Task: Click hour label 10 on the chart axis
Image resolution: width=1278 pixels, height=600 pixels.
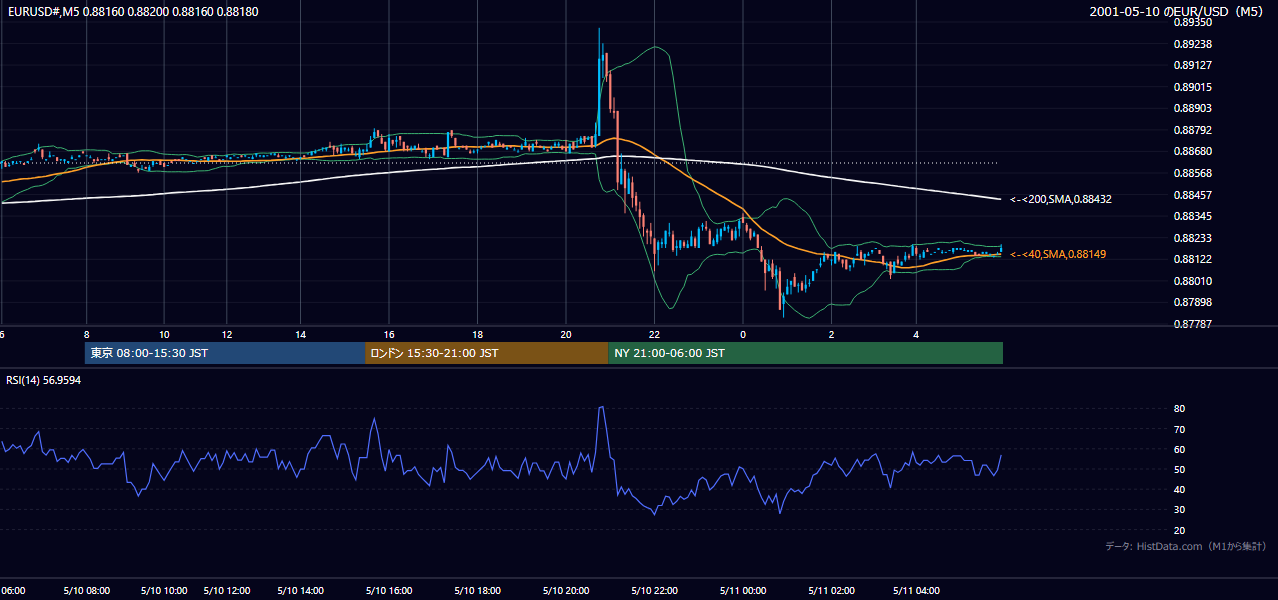Action: click(x=164, y=334)
